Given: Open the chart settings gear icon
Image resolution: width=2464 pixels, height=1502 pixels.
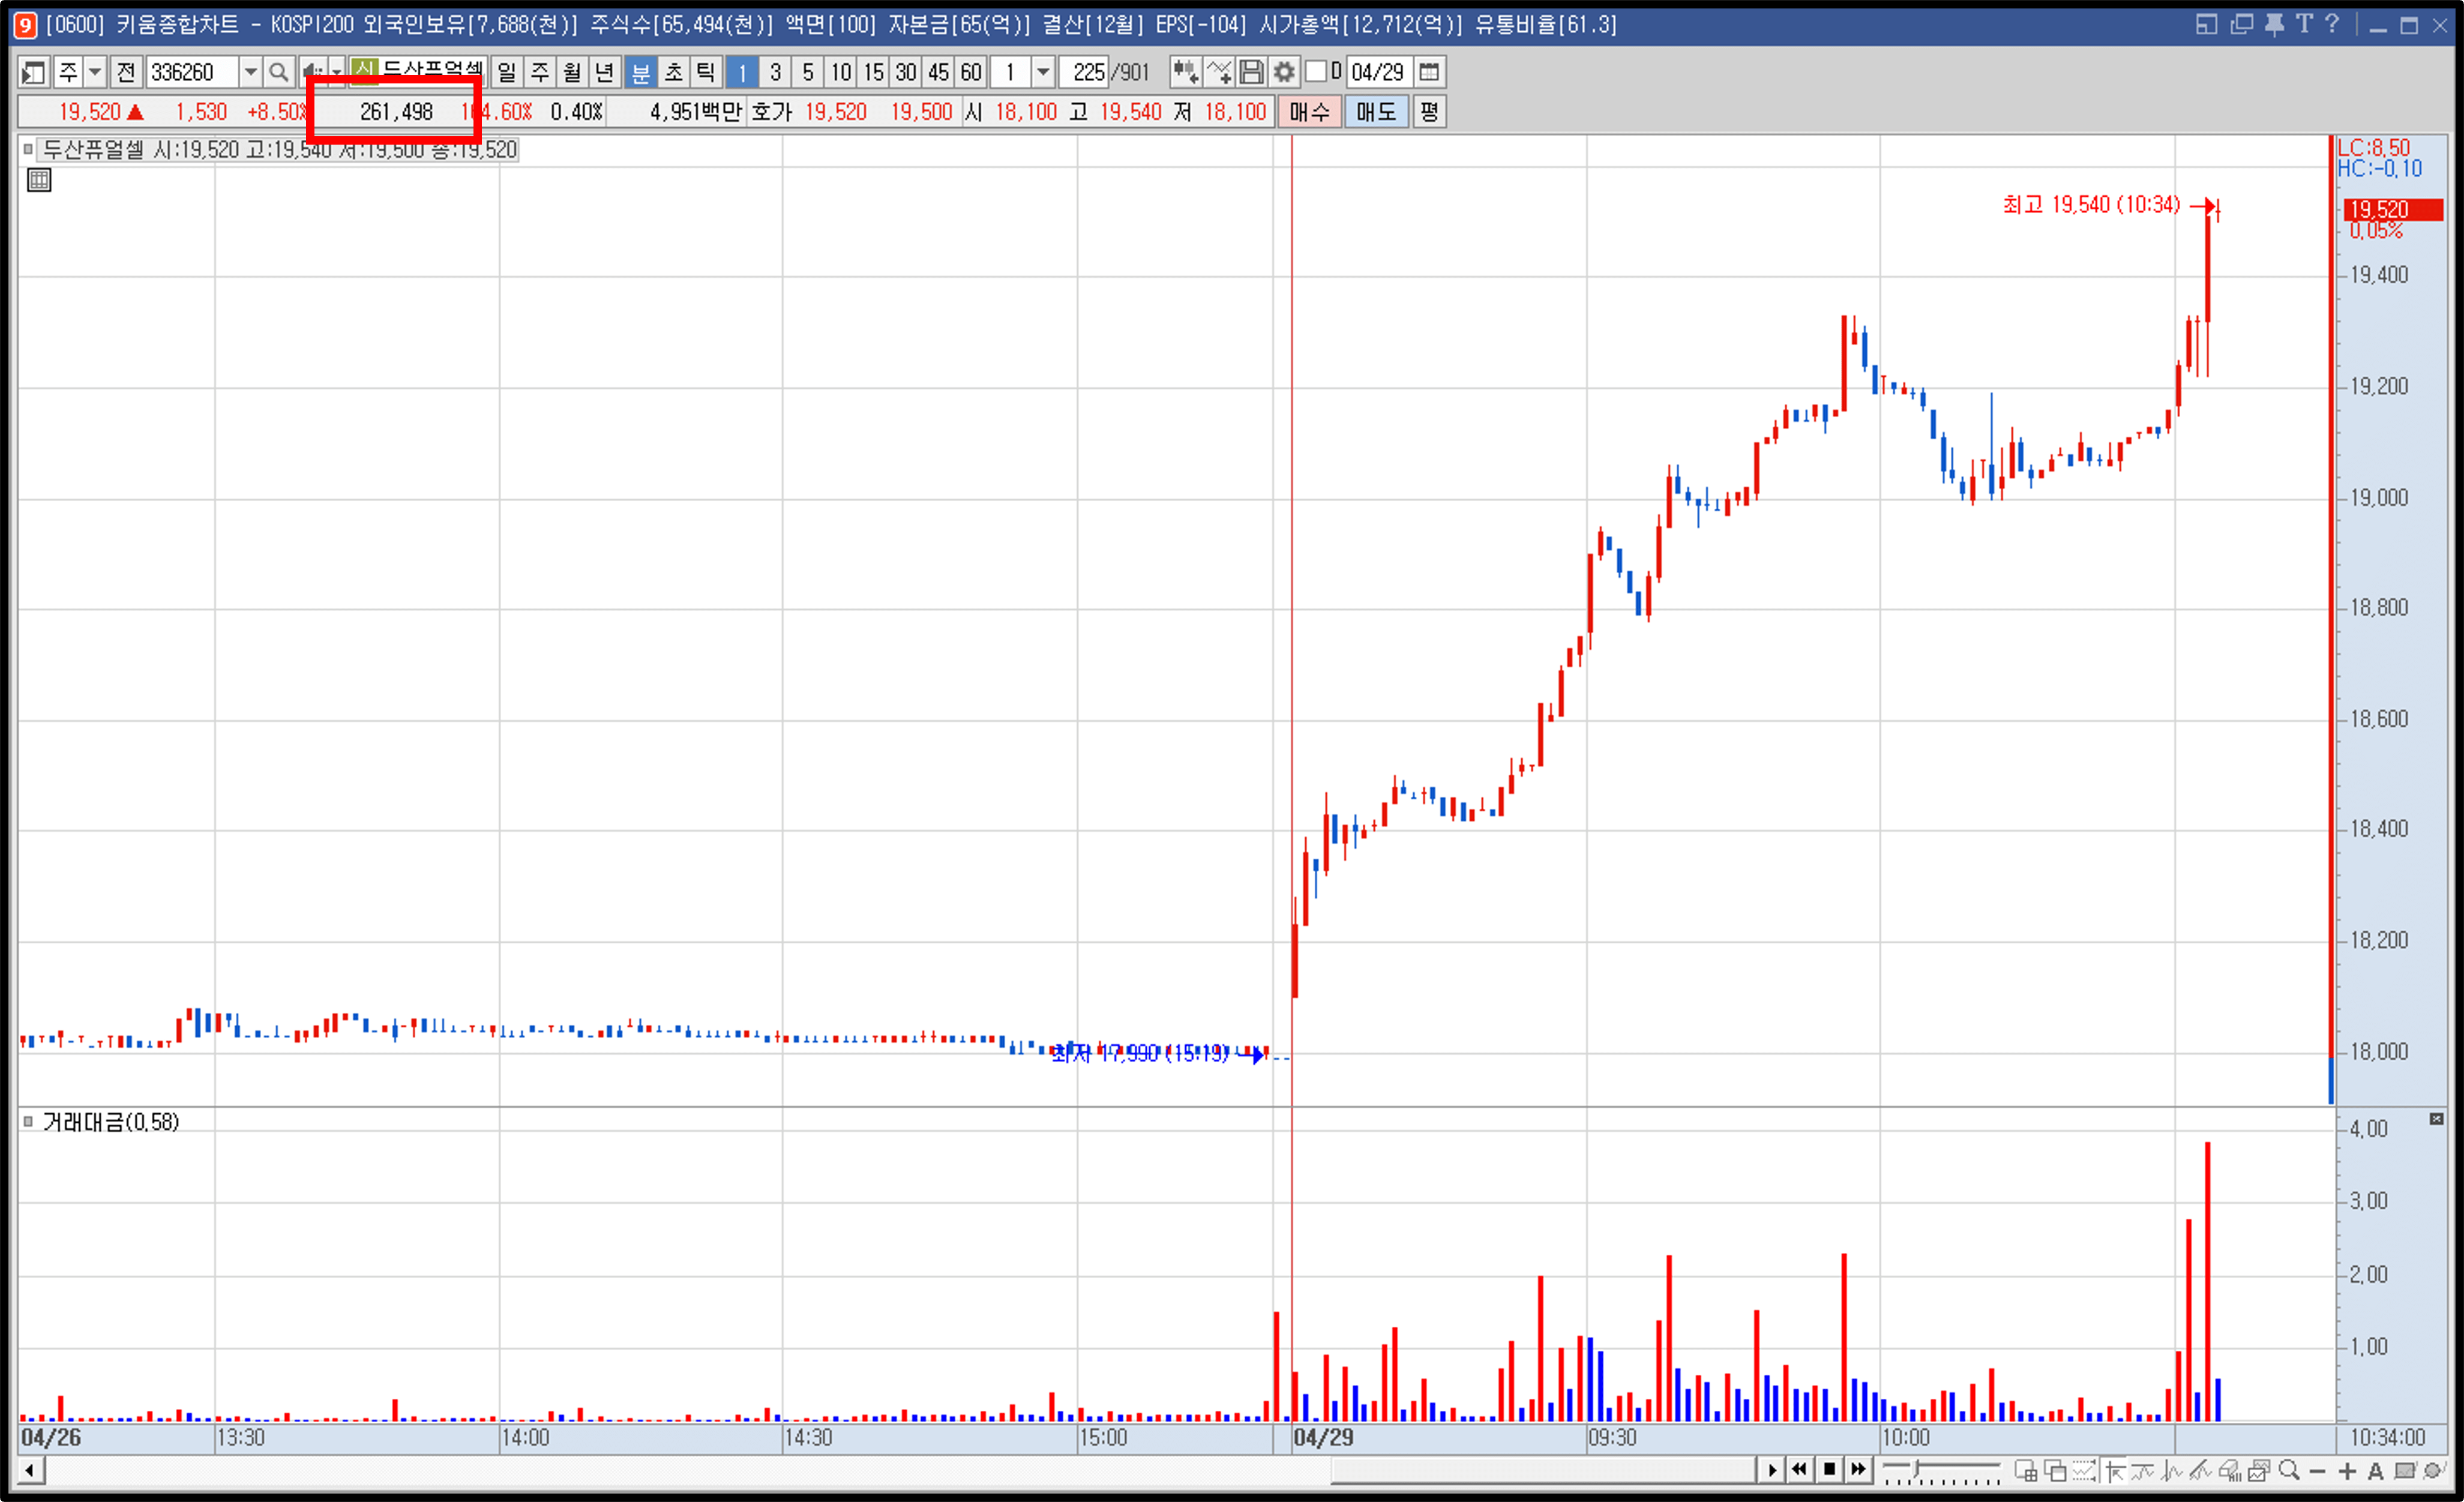Looking at the screenshot, I should click(1284, 72).
